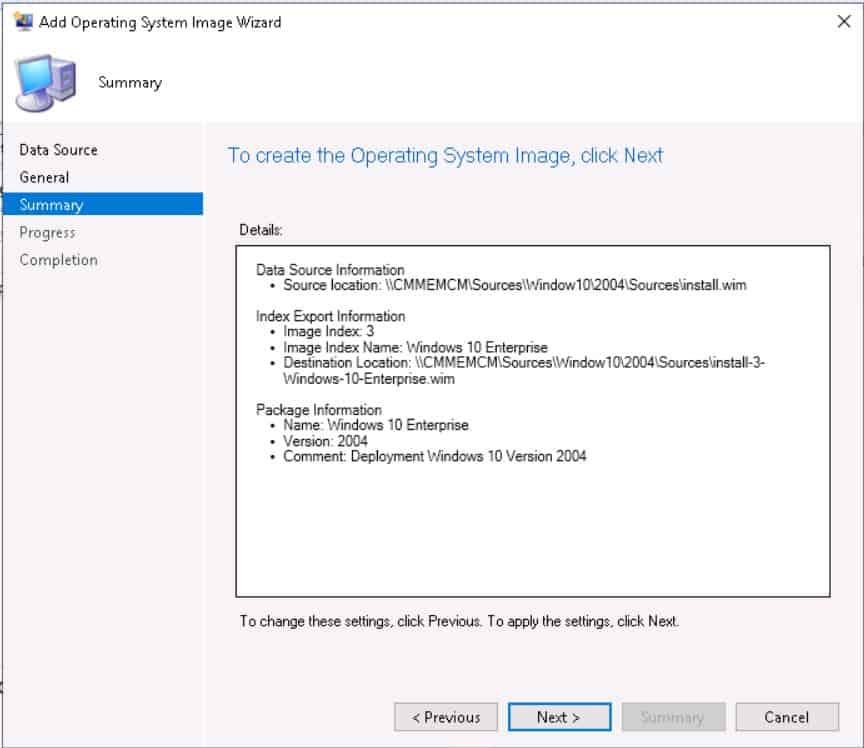
Task: Click 'To create the Operating System Image' heading
Action: click(445, 155)
